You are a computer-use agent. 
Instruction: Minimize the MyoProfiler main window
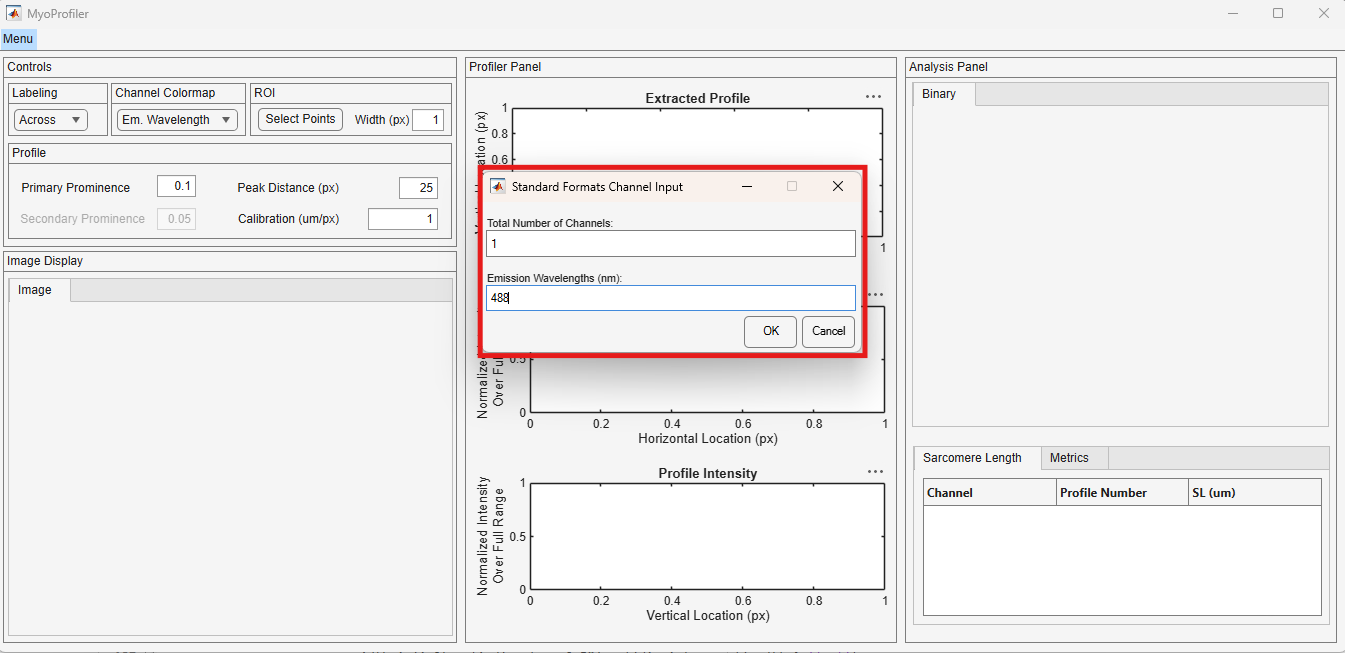pos(1232,14)
